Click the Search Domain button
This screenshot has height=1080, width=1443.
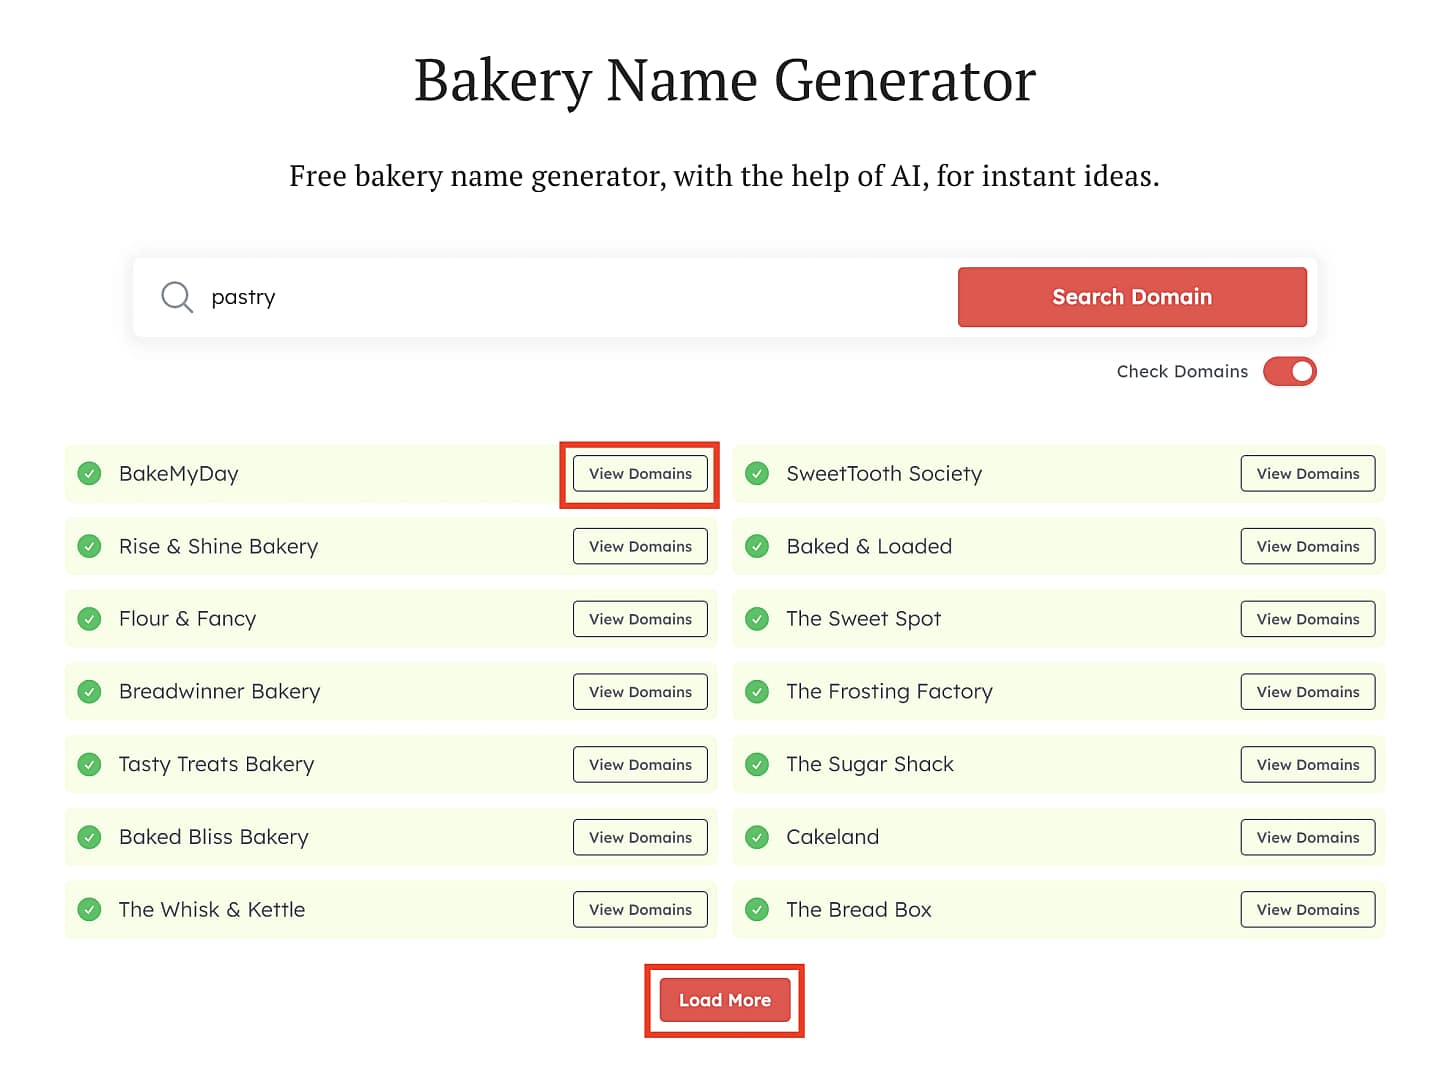click(1131, 297)
